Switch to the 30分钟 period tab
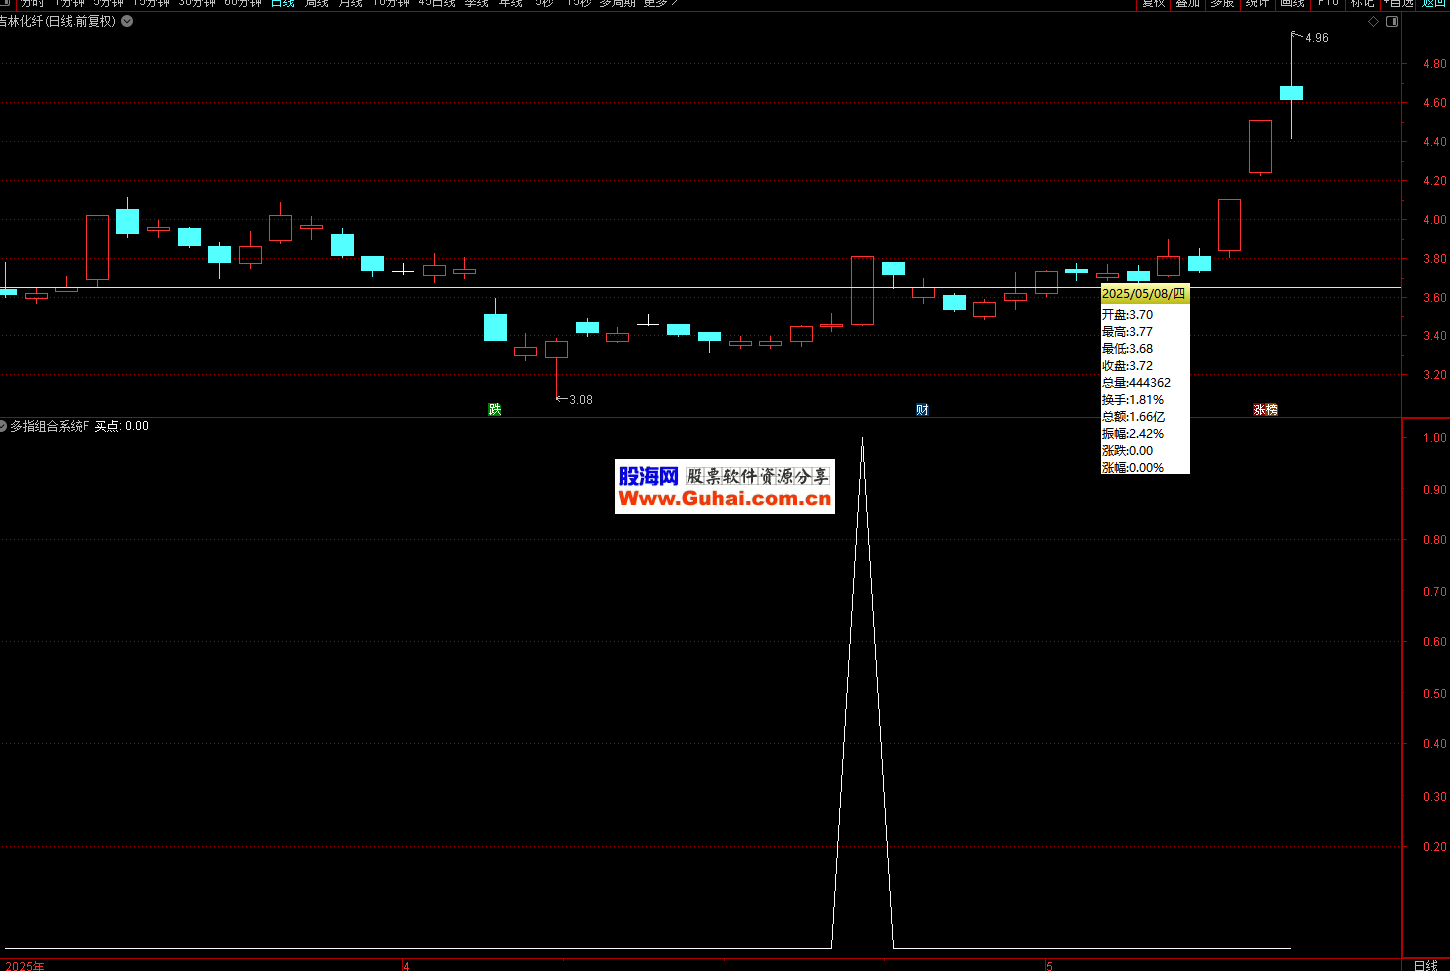 197,4
